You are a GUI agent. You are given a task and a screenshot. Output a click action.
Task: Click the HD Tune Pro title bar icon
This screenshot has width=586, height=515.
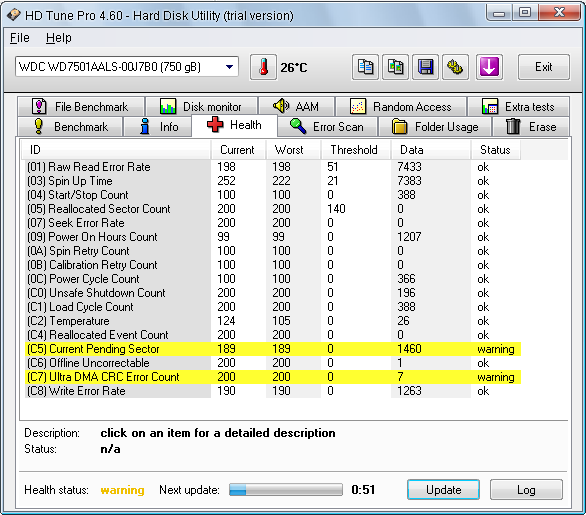point(13,15)
